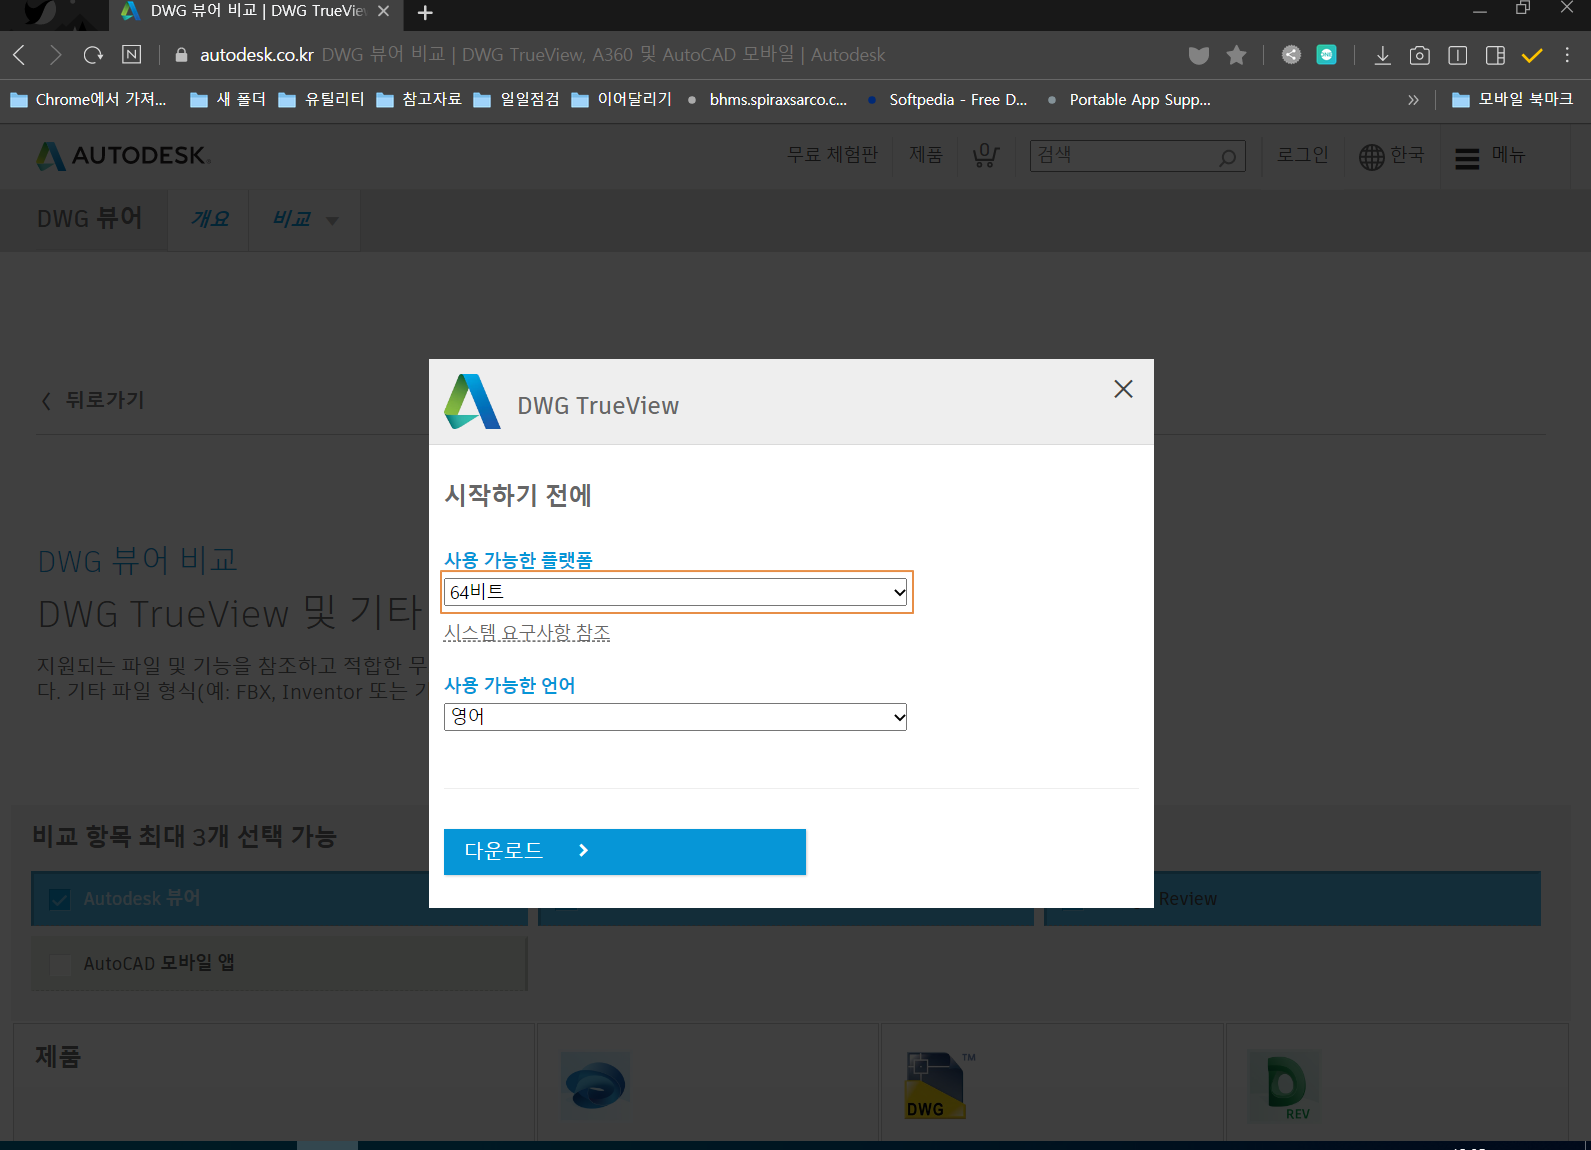Open the 한국 globe region selector
The width and height of the screenshot is (1591, 1150).
(x=1391, y=156)
